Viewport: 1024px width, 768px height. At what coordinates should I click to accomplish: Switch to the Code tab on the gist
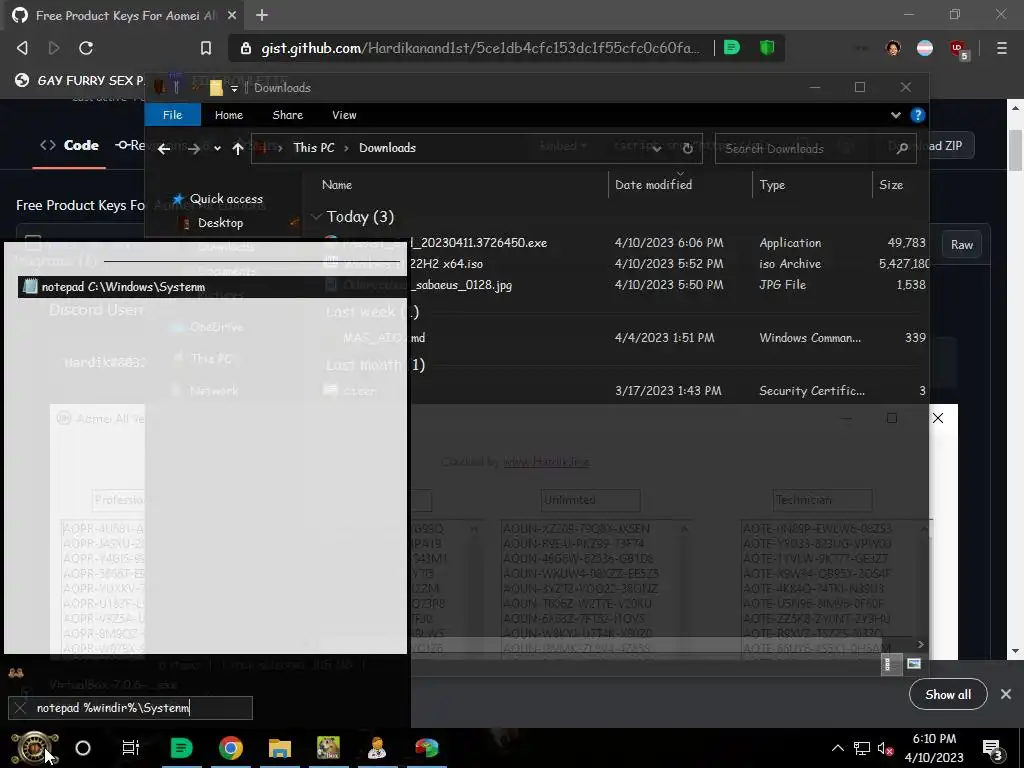(69, 145)
